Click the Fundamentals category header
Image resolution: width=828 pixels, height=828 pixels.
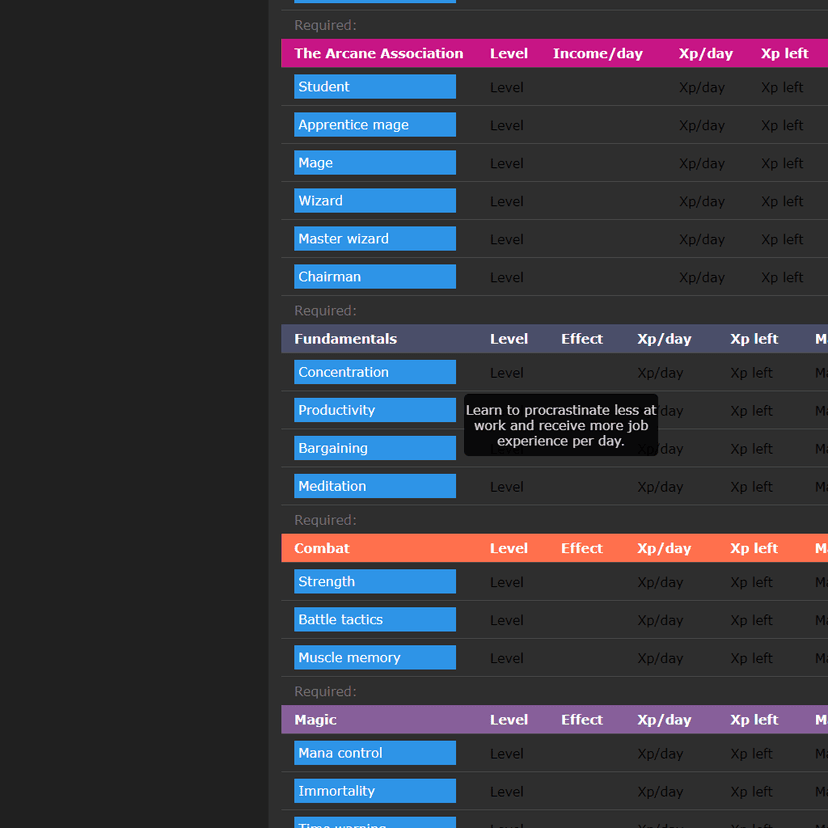click(345, 339)
